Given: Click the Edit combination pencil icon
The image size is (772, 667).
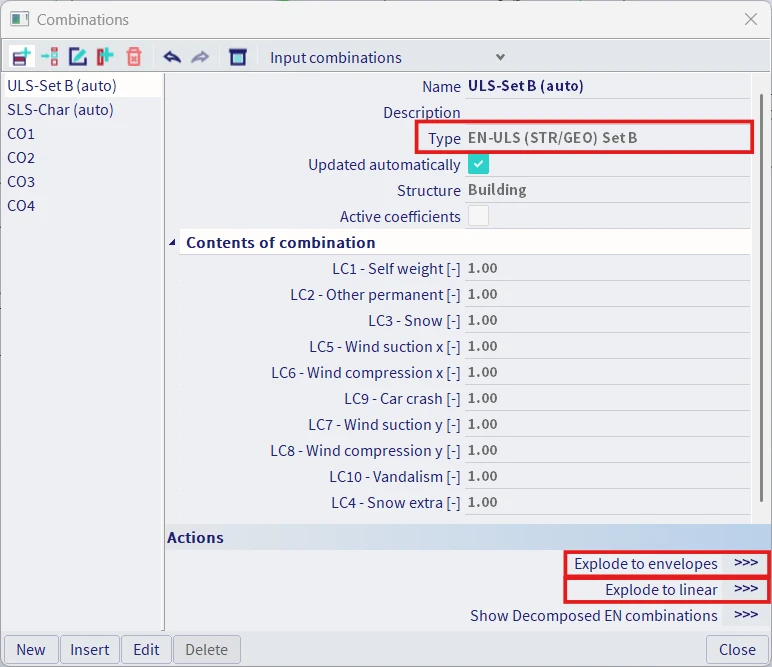Looking at the screenshot, I should click(x=77, y=57).
